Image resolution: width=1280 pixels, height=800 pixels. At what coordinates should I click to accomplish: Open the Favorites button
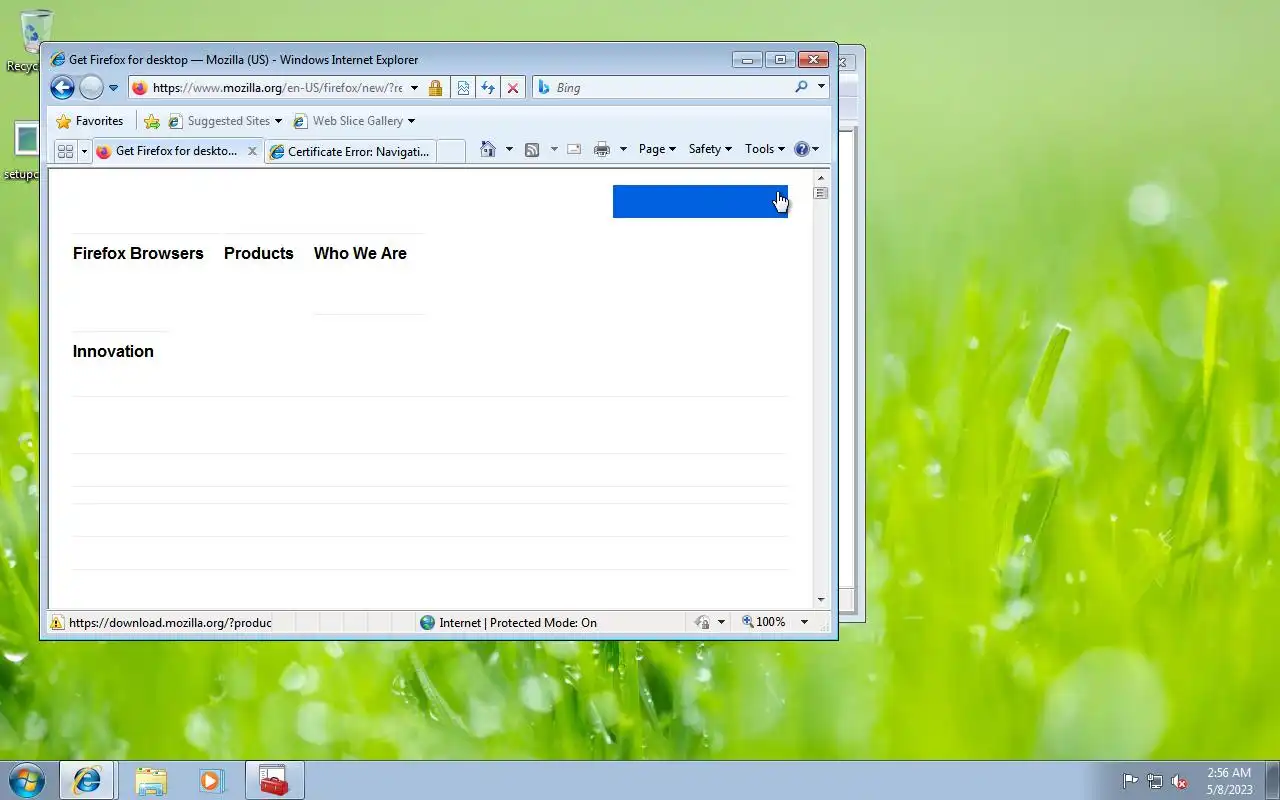90,121
